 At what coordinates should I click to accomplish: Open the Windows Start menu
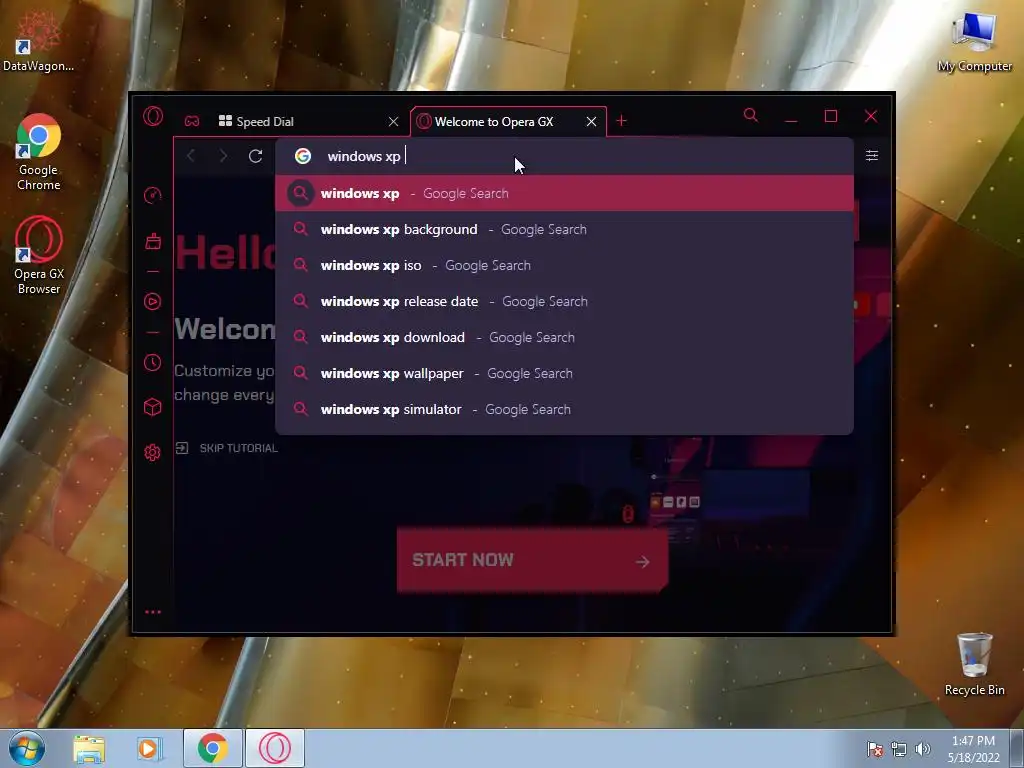point(27,748)
